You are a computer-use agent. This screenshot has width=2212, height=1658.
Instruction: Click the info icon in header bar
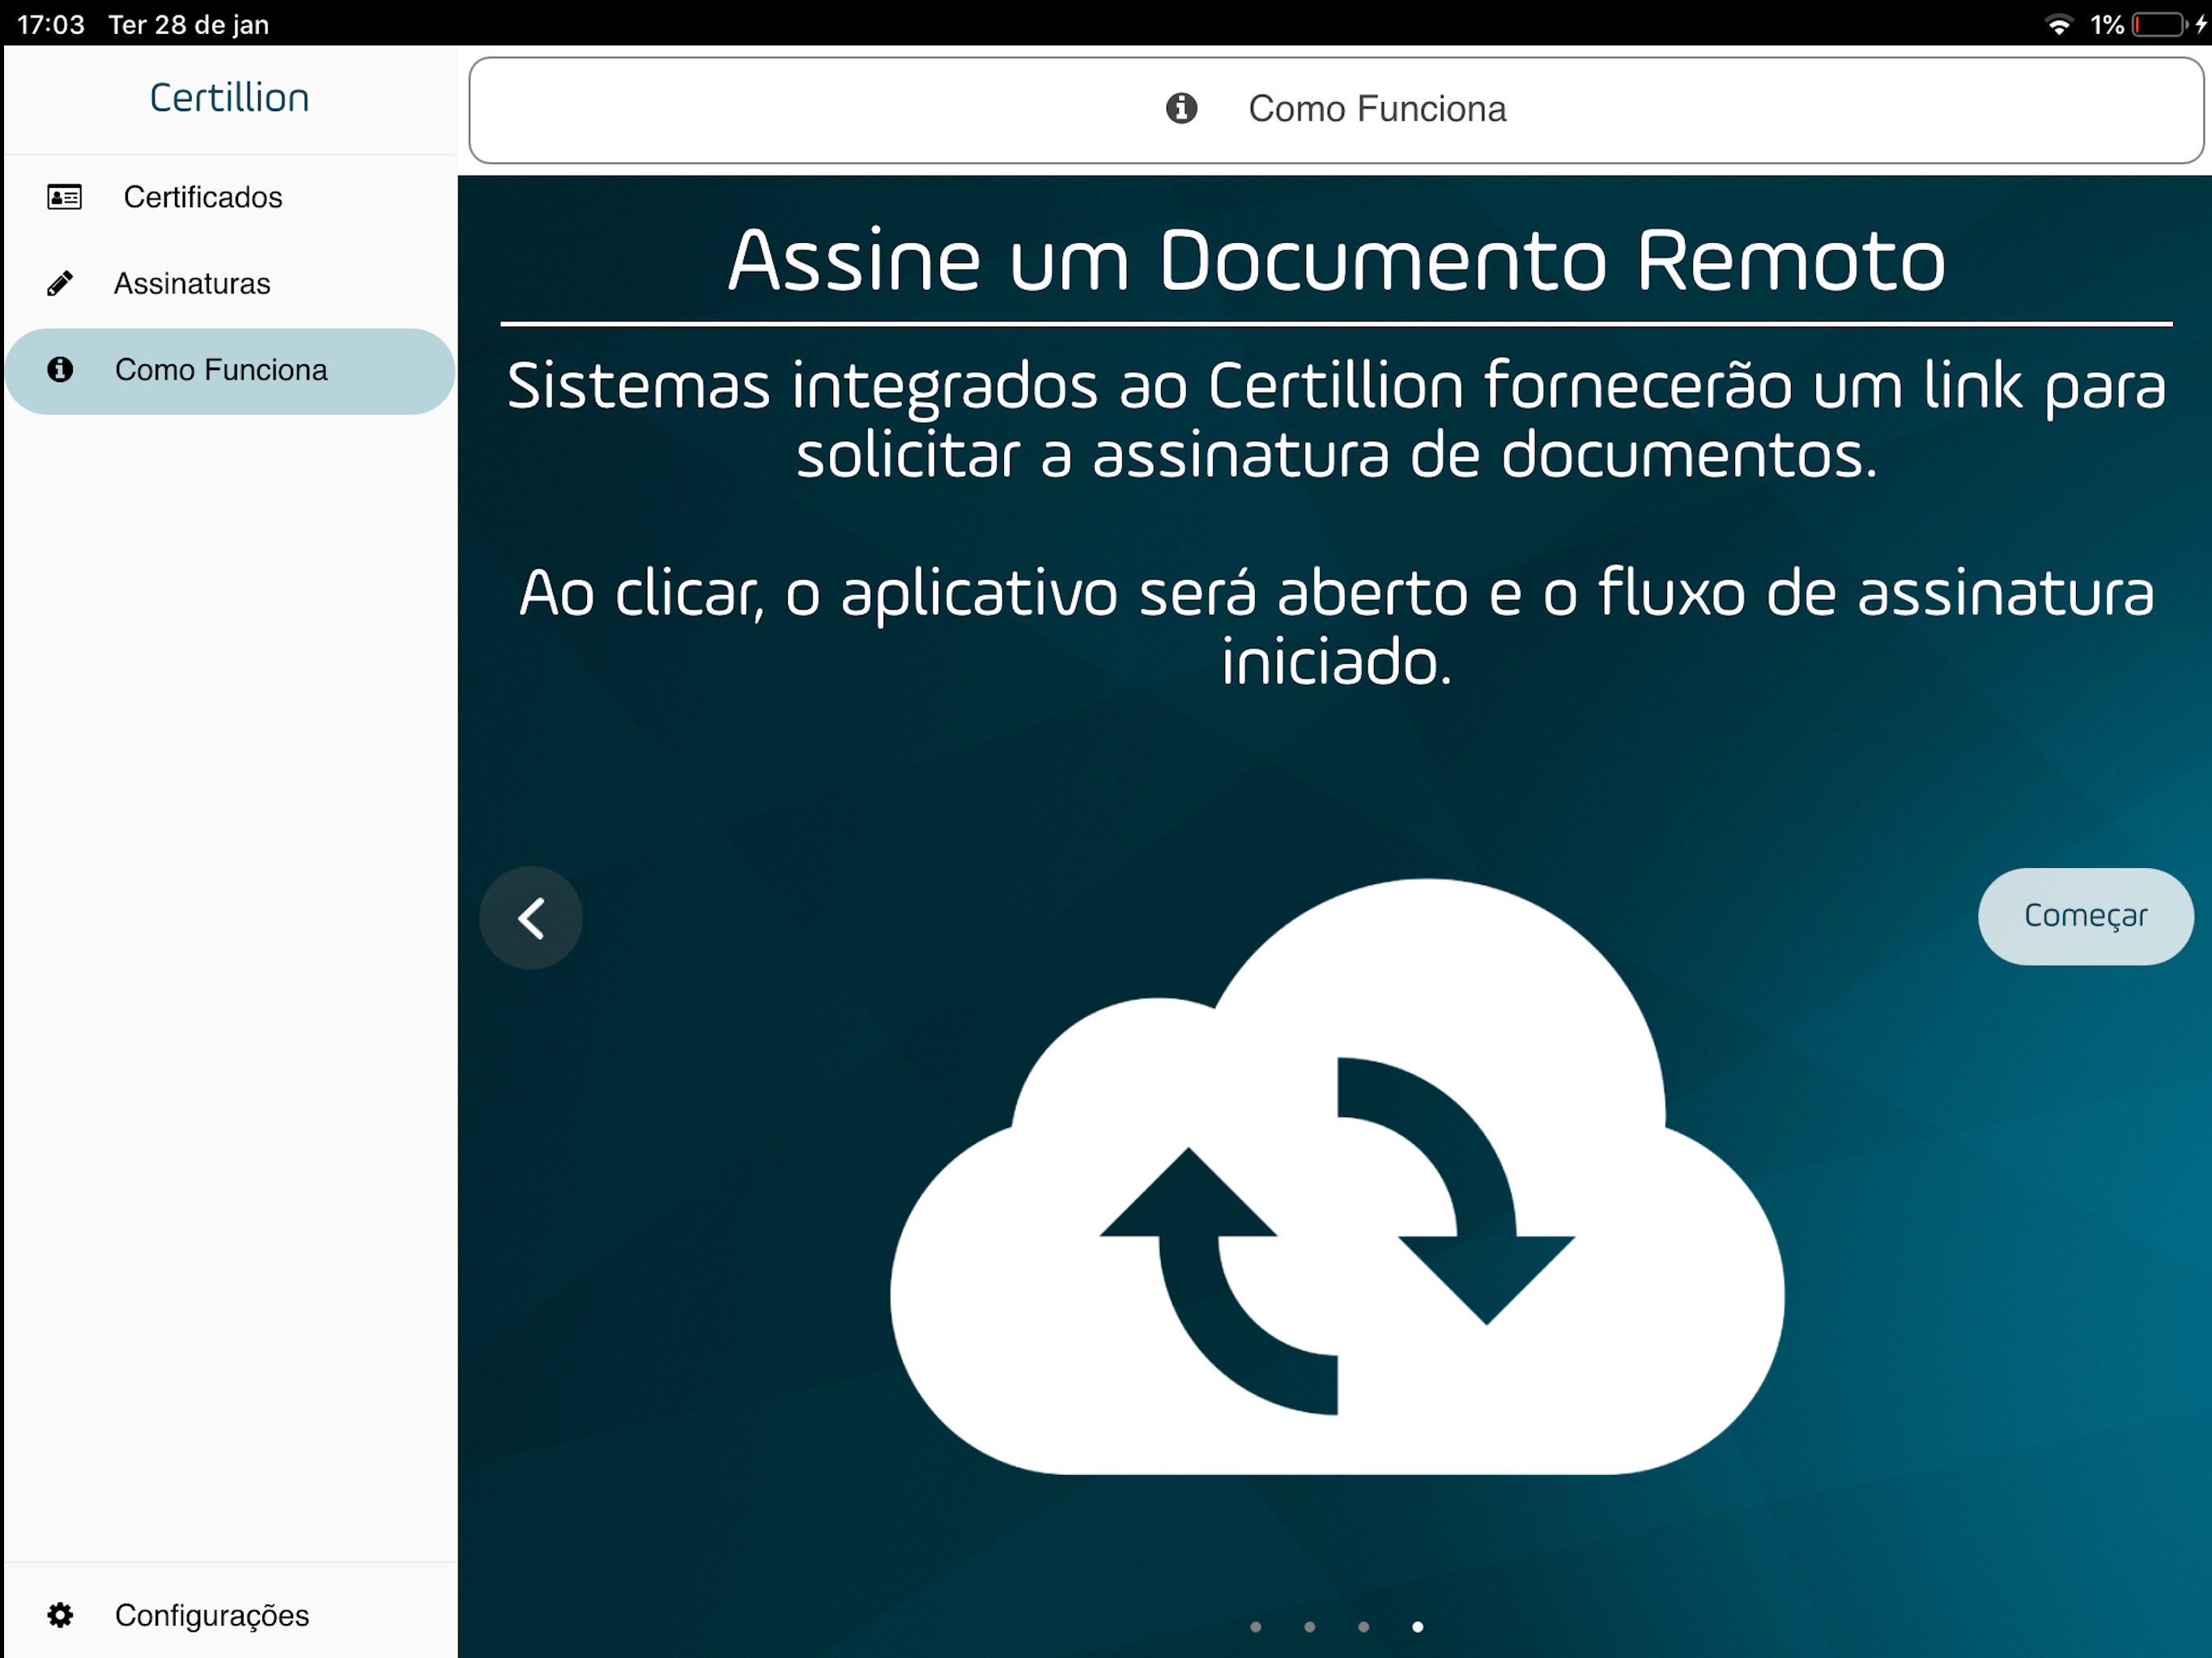(x=1181, y=108)
